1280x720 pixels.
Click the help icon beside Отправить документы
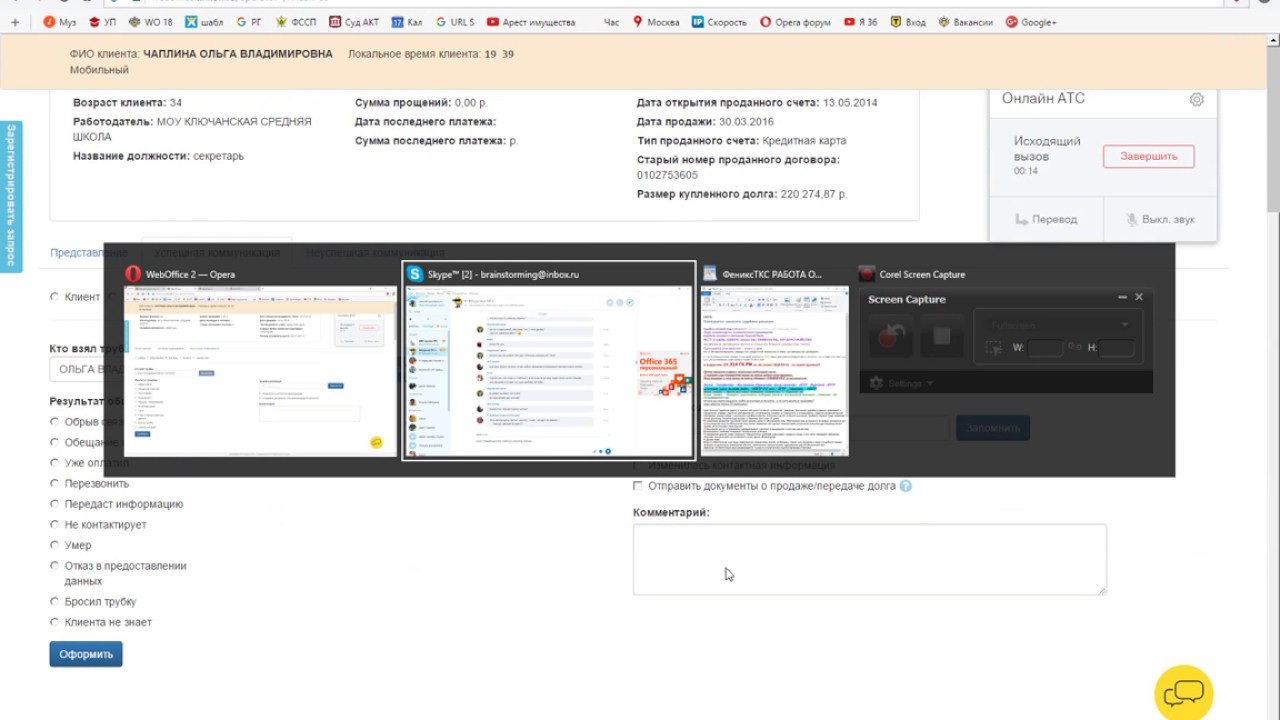pos(905,486)
